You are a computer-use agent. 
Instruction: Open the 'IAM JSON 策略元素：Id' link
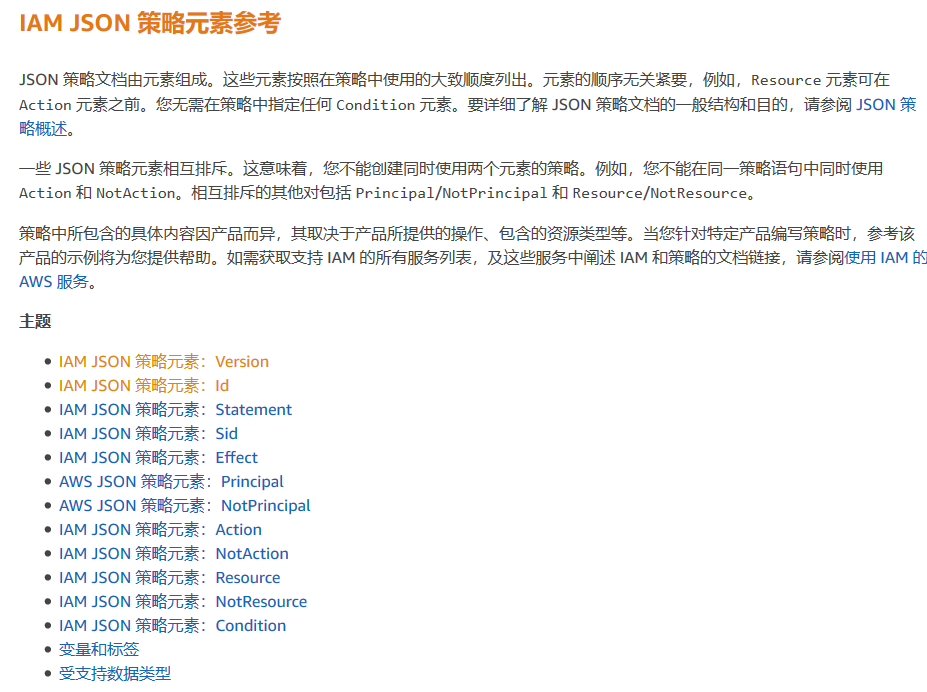(144, 386)
